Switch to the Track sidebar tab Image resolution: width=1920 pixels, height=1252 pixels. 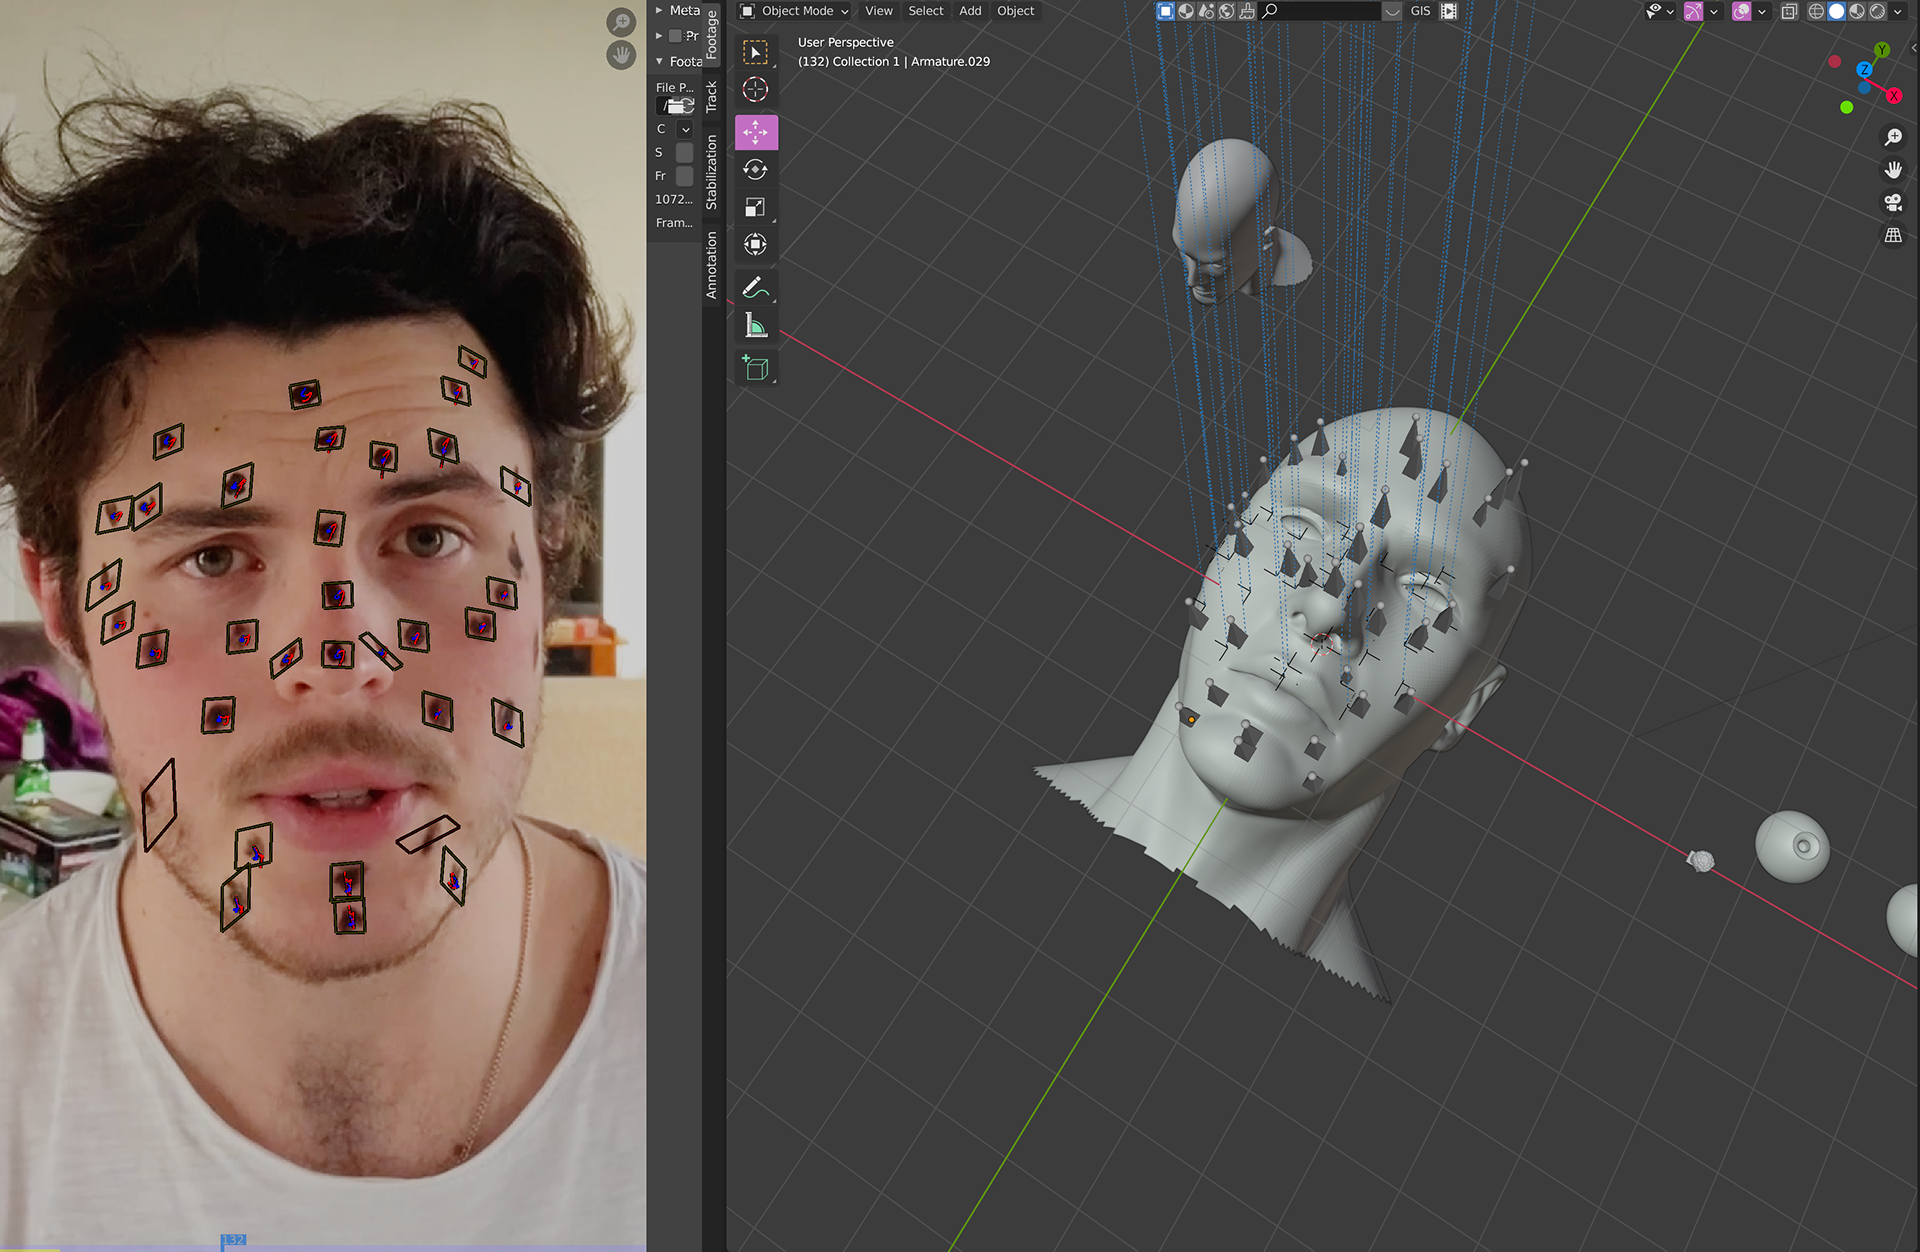click(711, 96)
